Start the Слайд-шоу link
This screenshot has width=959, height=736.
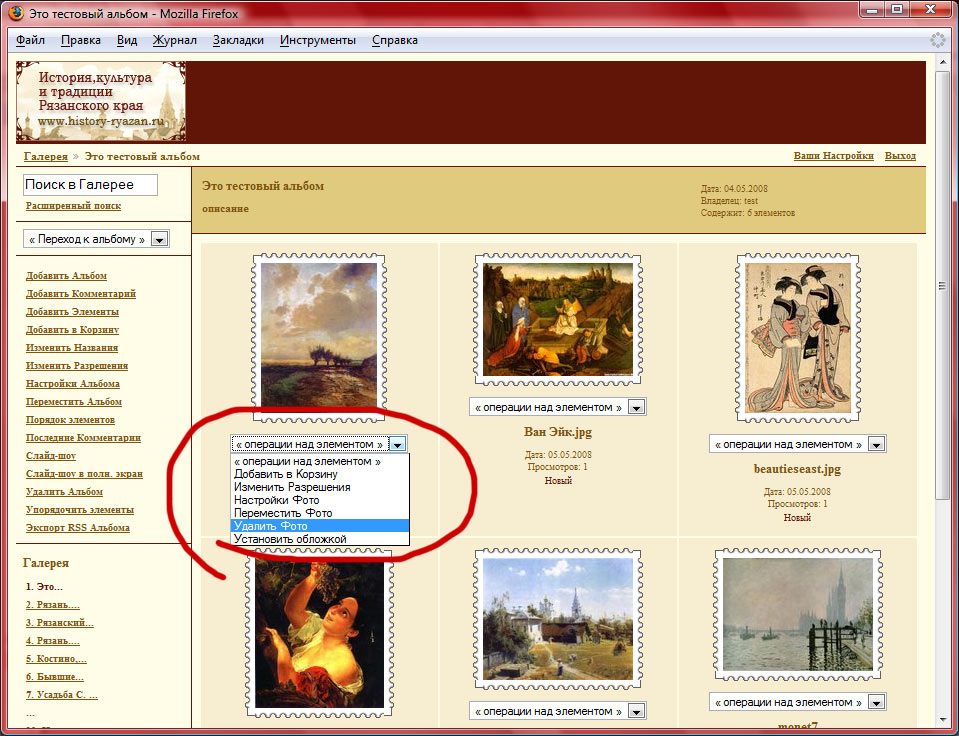(51, 456)
